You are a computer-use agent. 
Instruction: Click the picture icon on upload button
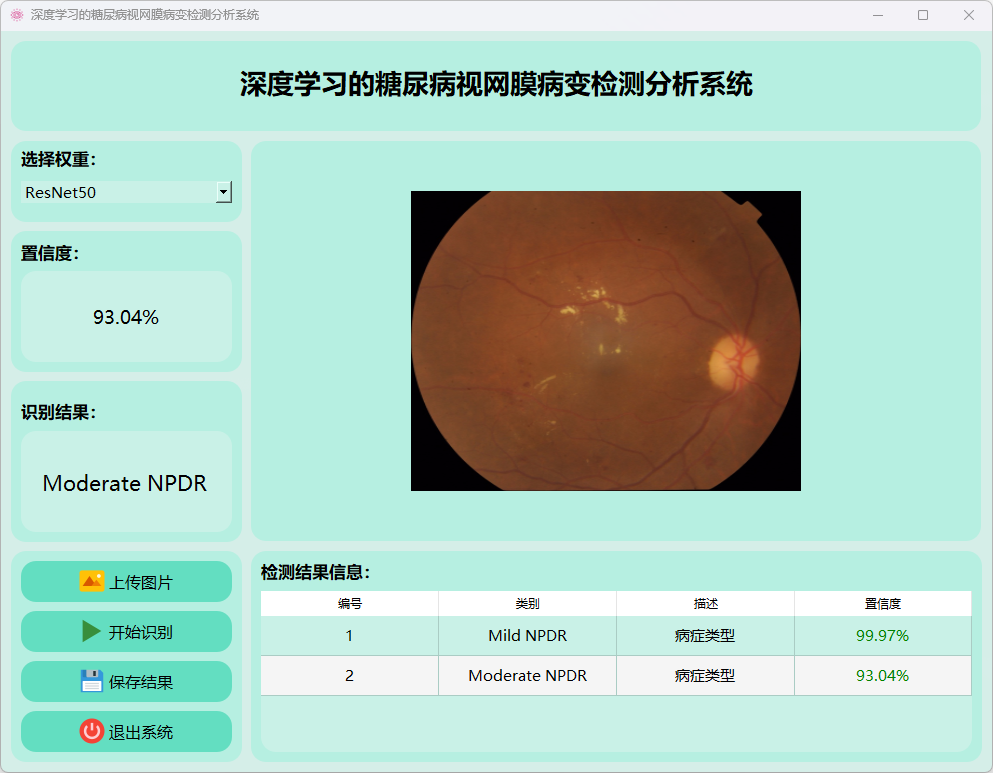click(91, 581)
